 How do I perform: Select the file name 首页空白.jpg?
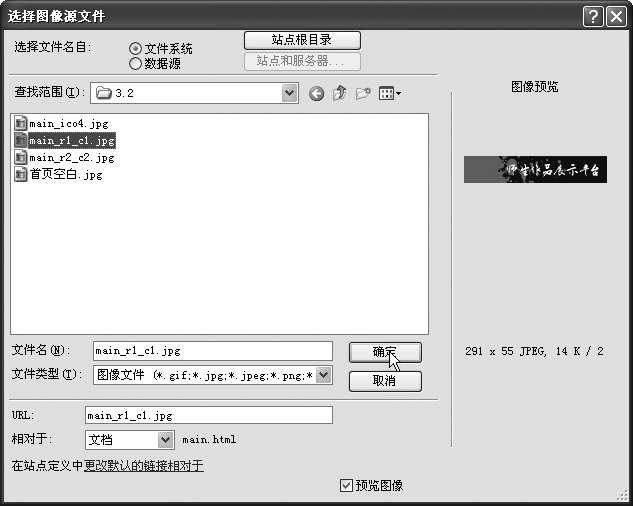(66, 174)
